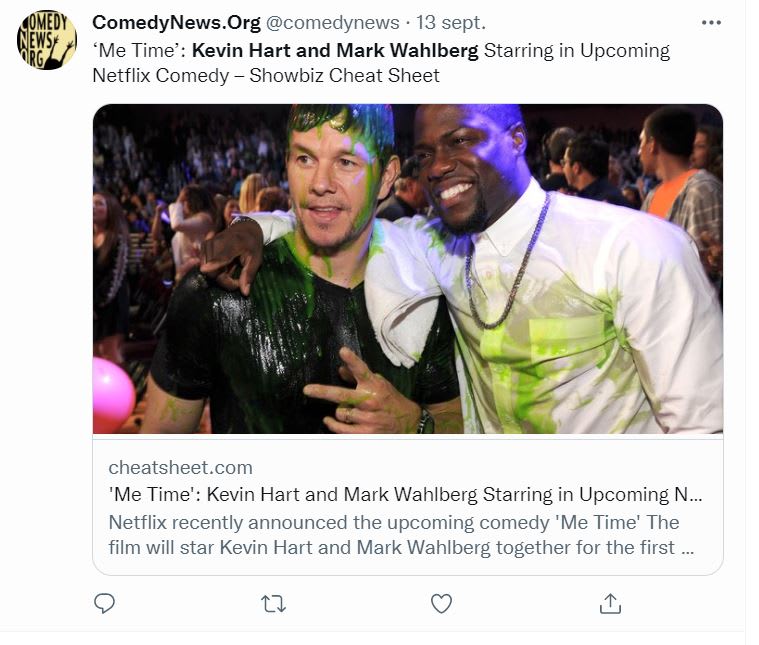Click the cheatsheet.com domain in the card
The width and height of the screenshot is (759, 645).
(x=180, y=467)
